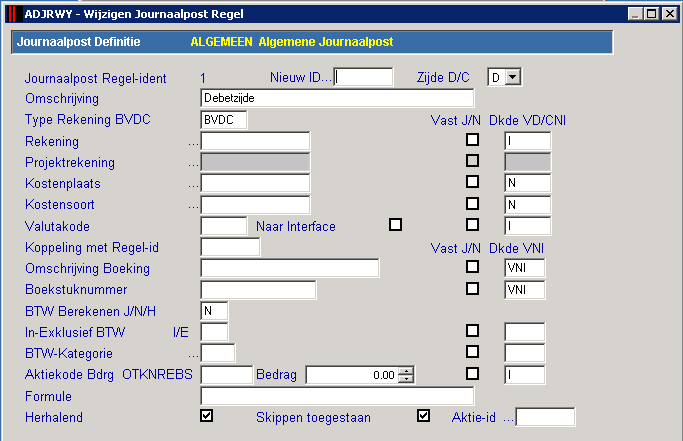
Task: Click the Boekstuknummer input field
Action: (x=258, y=290)
